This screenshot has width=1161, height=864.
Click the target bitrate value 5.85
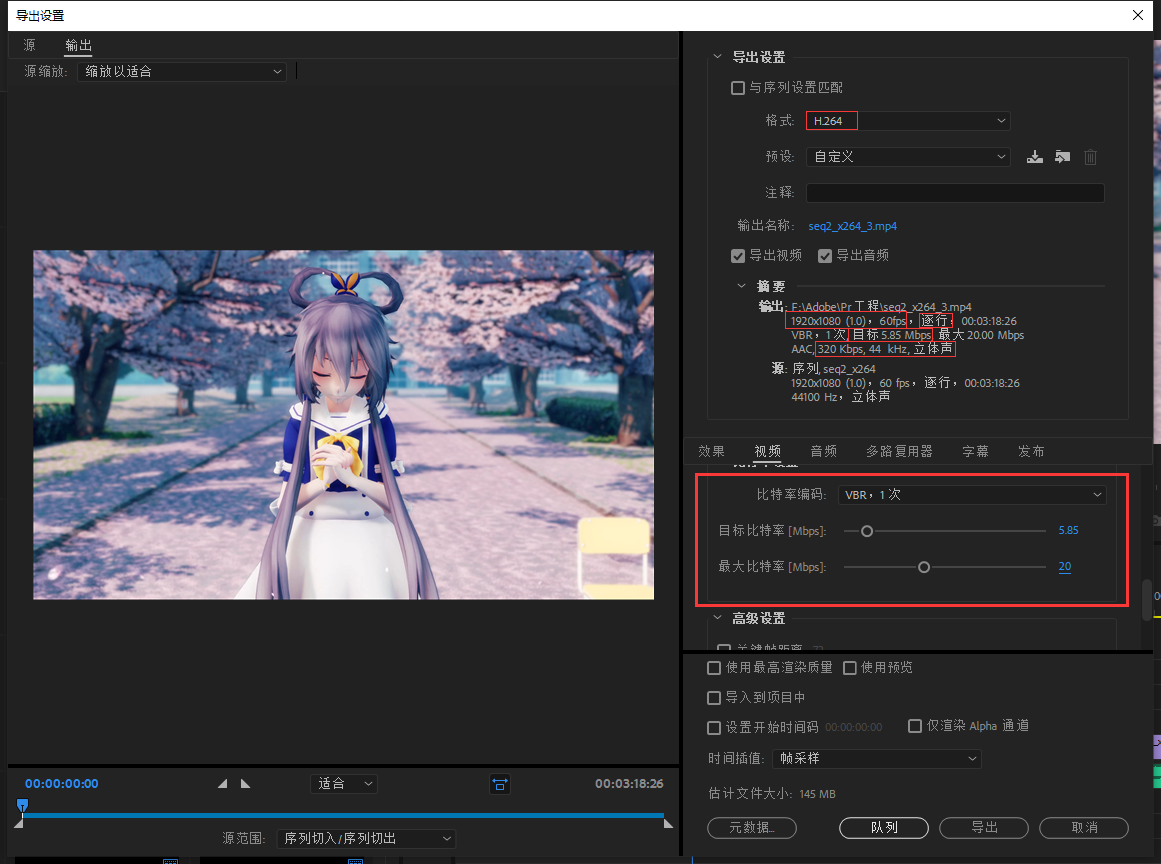click(x=1068, y=530)
